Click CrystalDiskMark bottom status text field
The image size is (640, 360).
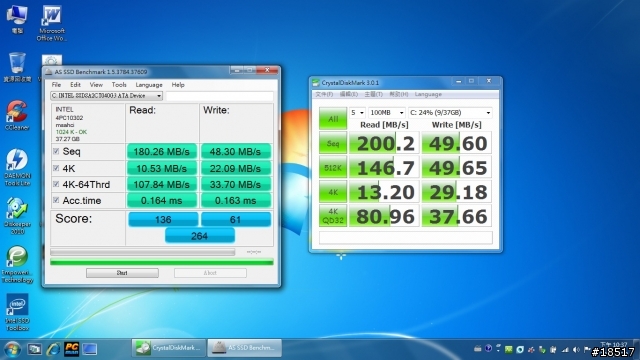(x=406, y=238)
